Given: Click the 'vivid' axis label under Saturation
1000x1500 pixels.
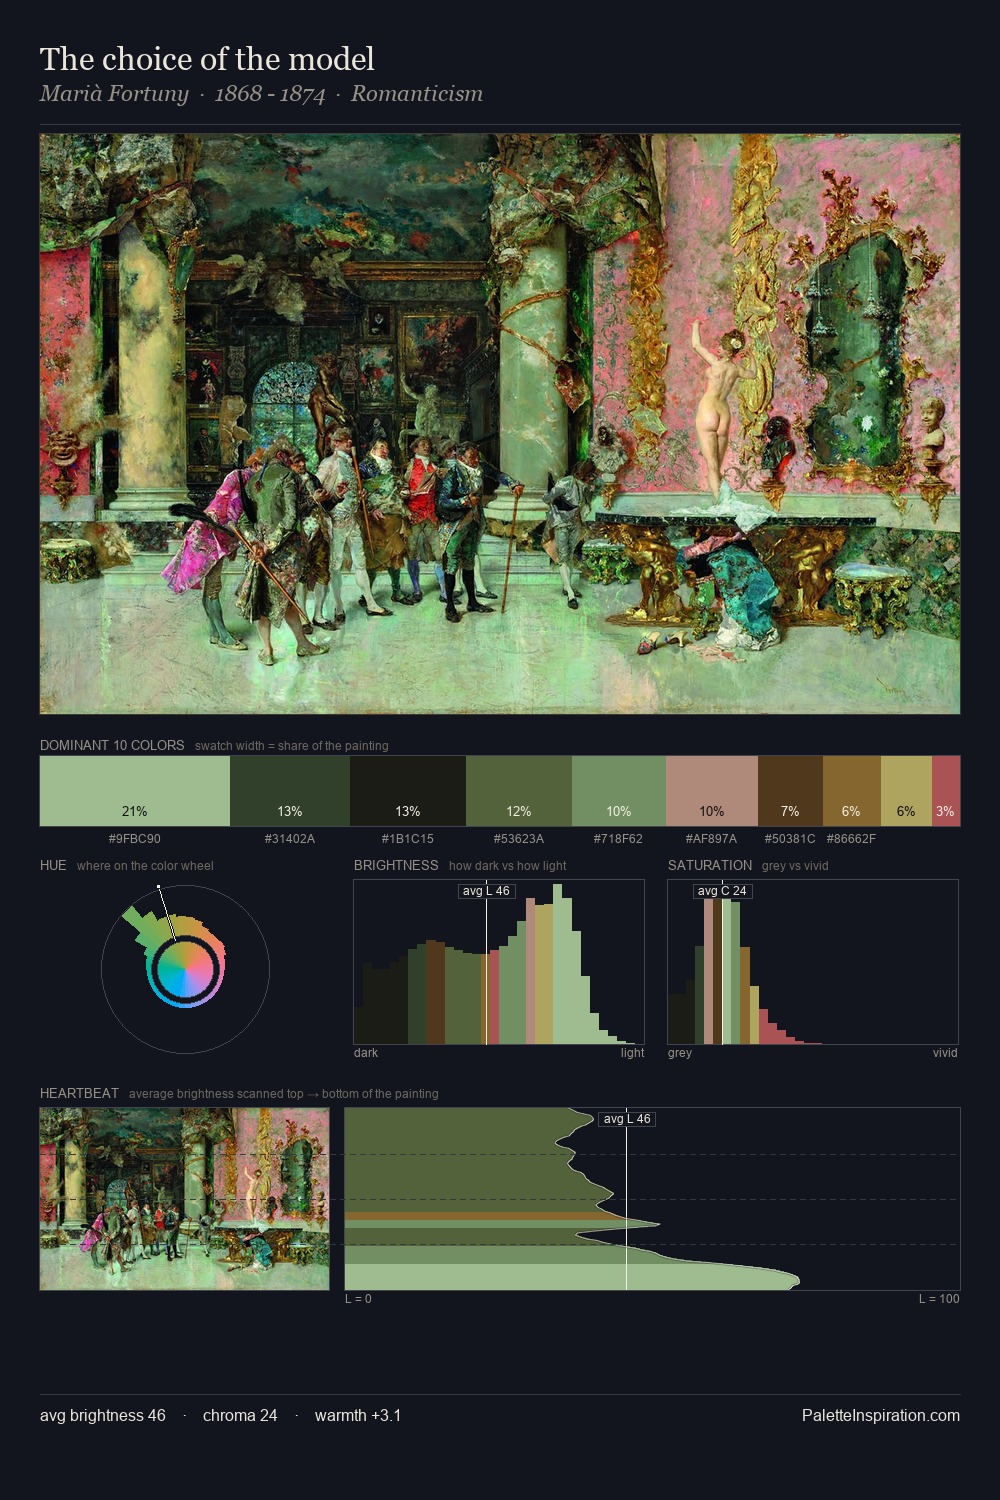Looking at the screenshot, I should (945, 1053).
